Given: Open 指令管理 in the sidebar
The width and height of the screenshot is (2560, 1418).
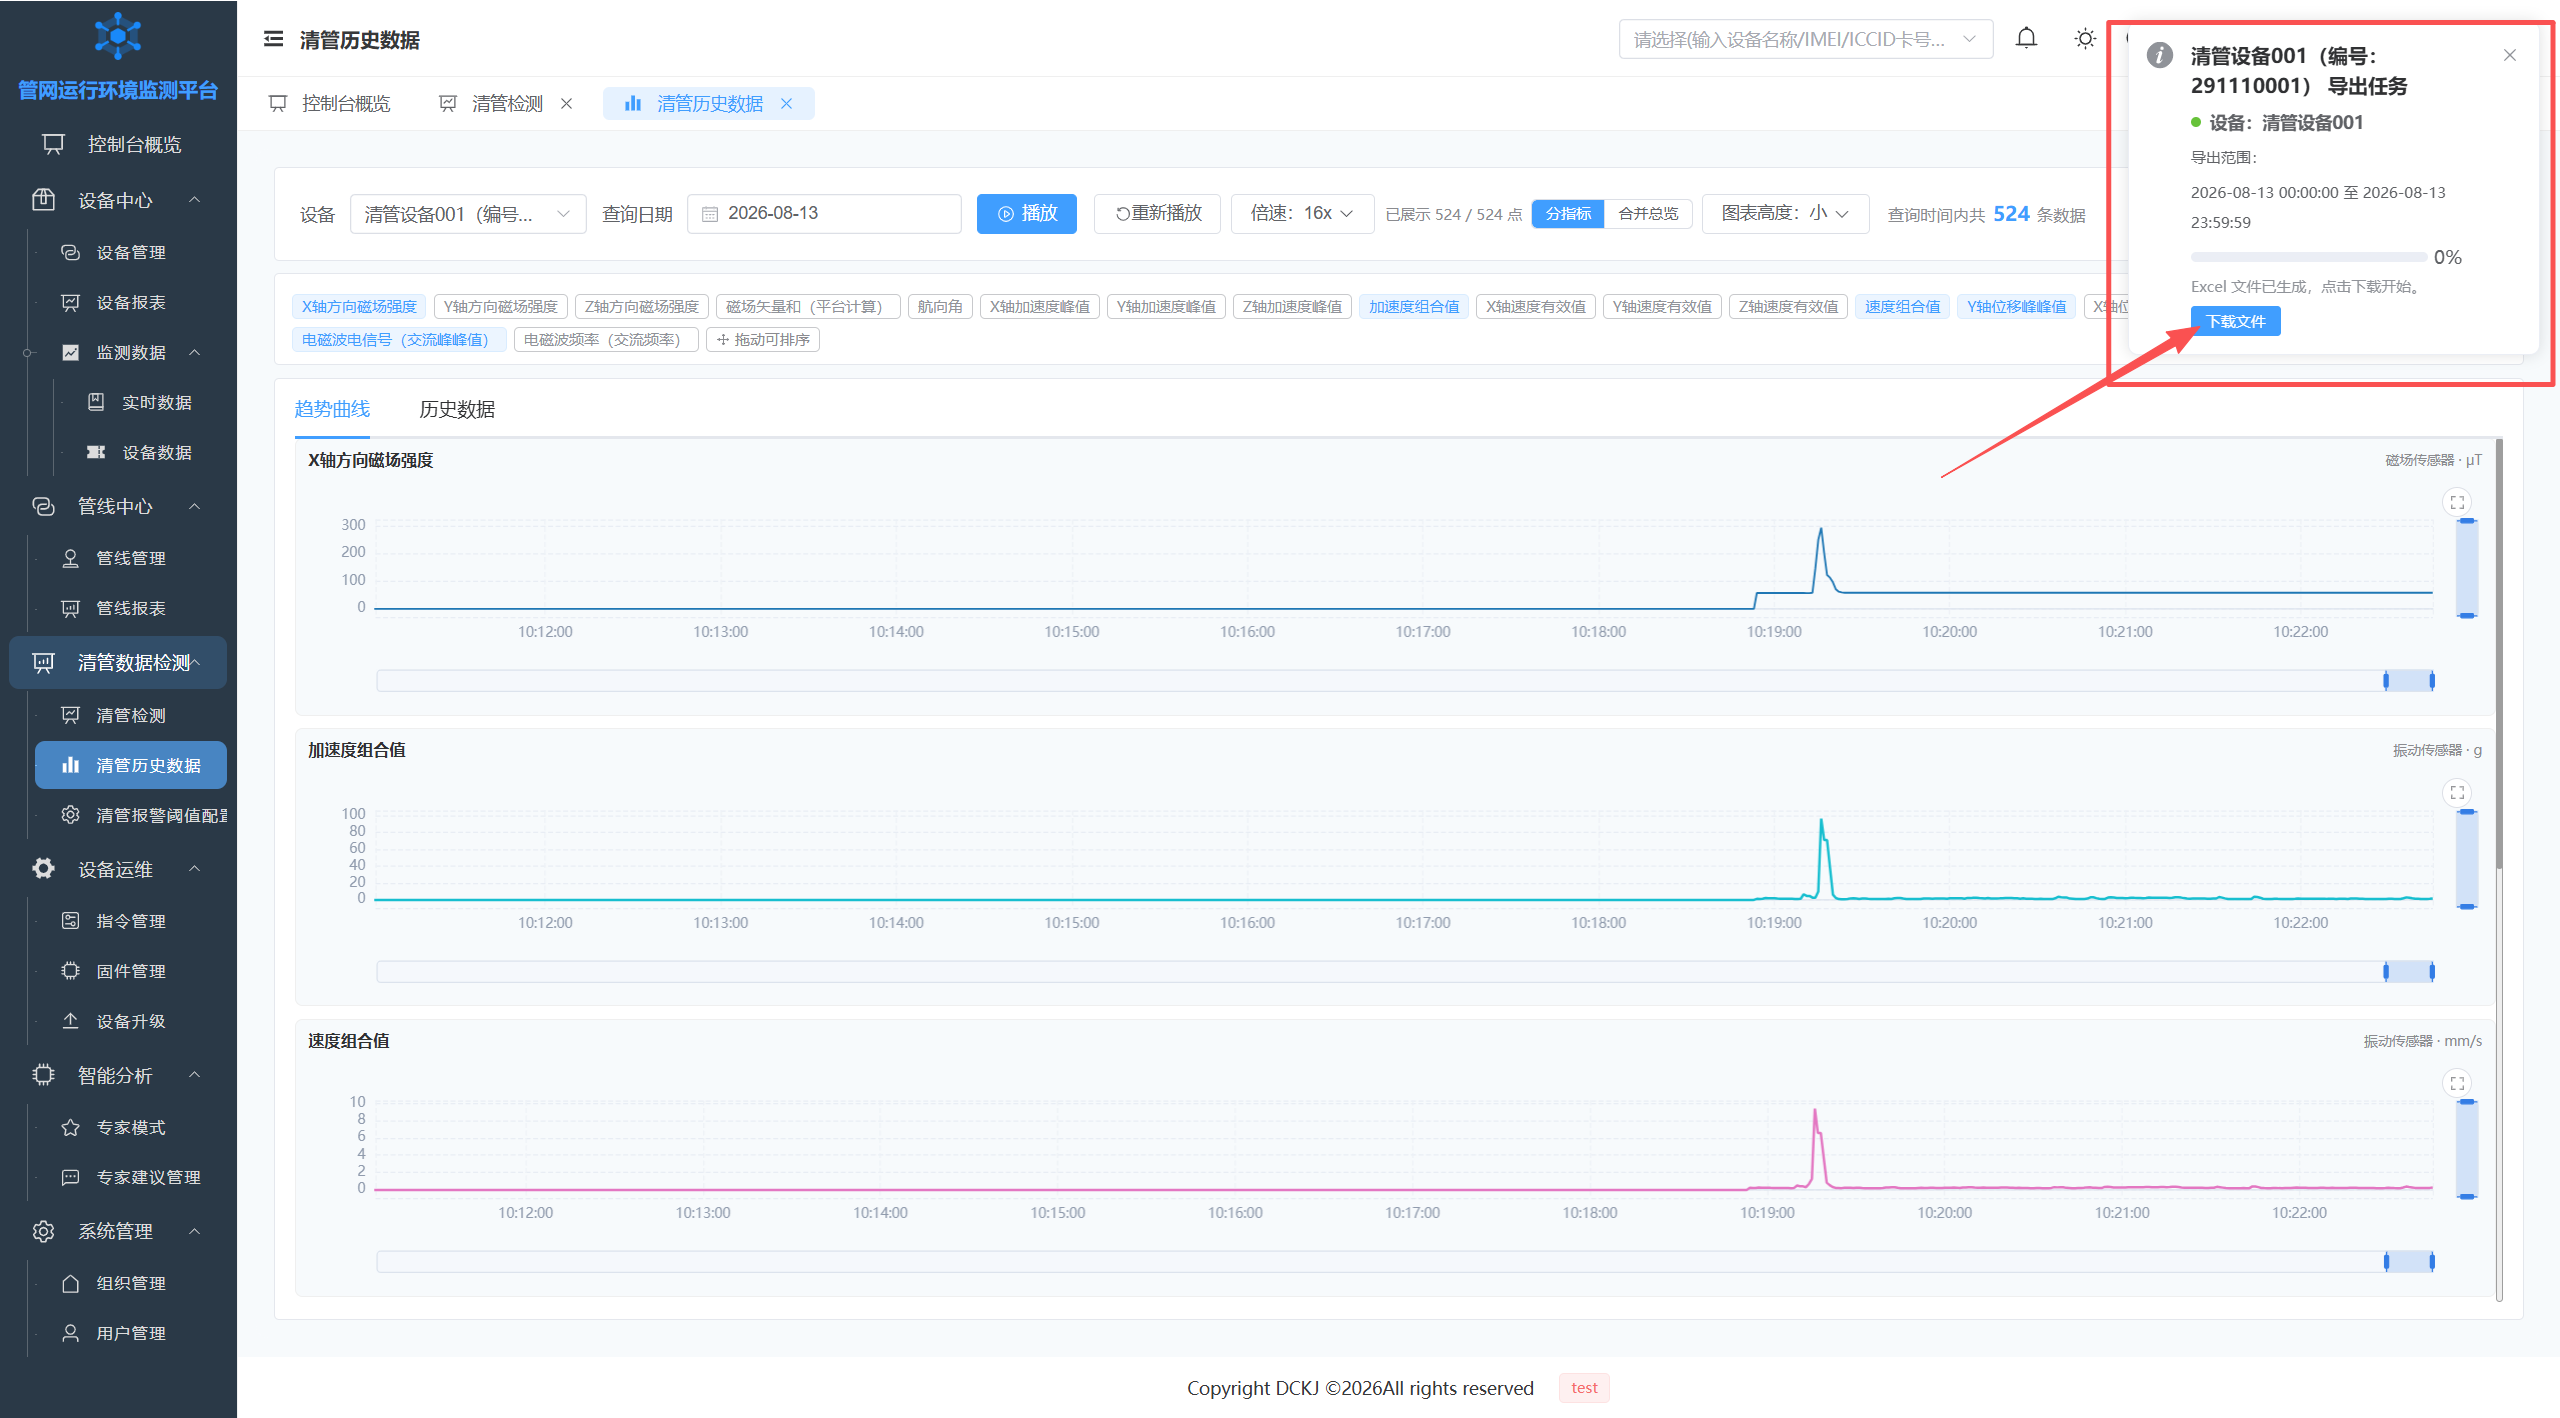Looking at the screenshot, I should pyautogui.click(x=131, y=921).
